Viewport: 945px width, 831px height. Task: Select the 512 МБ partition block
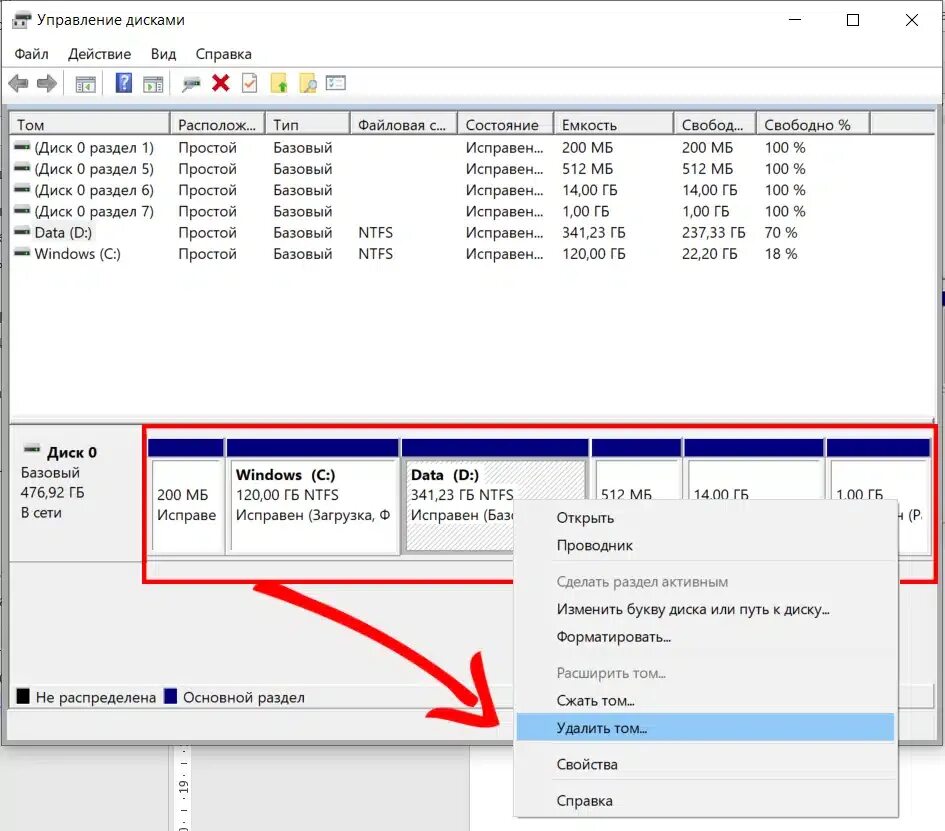click(x=636, y=470)
